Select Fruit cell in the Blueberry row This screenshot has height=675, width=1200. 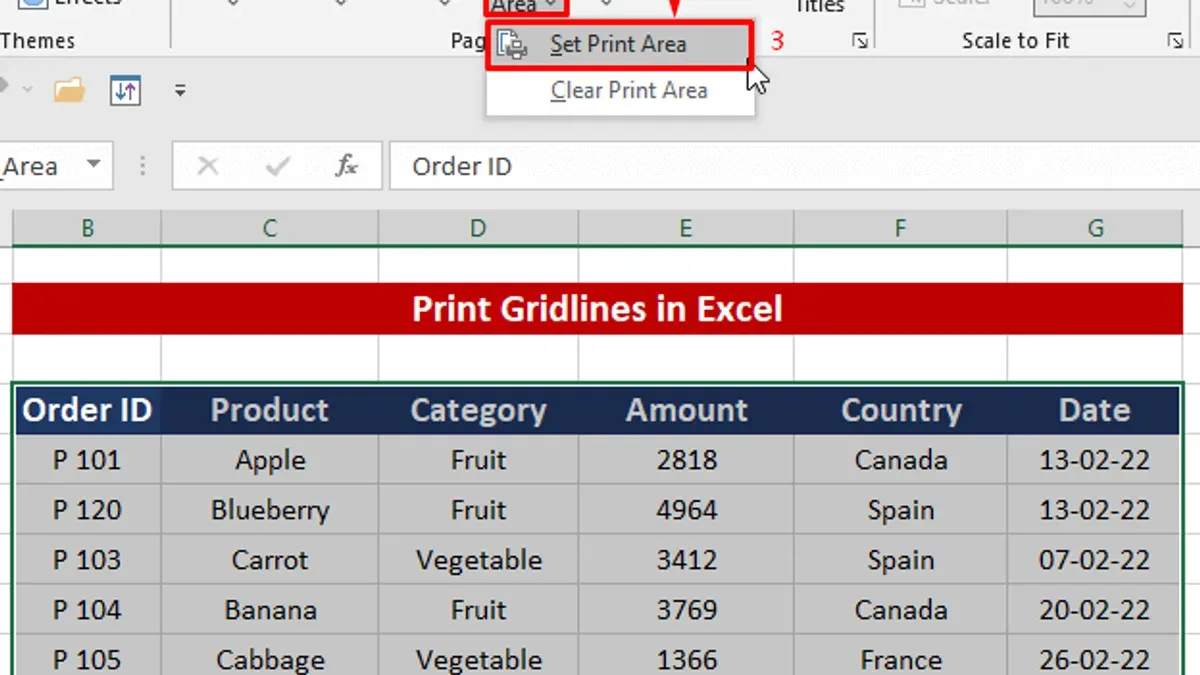[x=478, y=510]
